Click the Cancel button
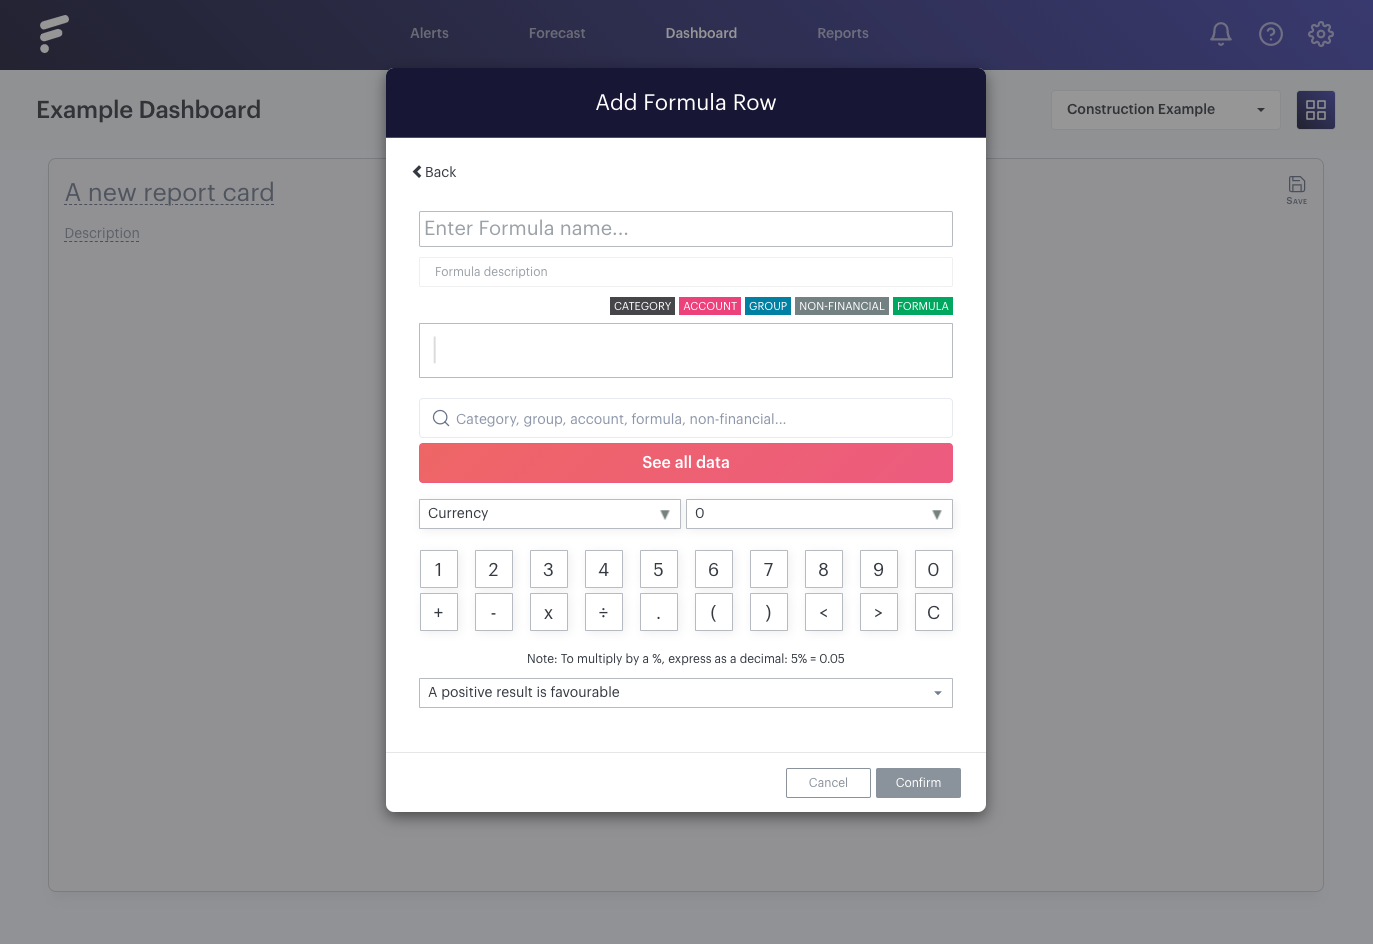The width and height of the screenshot is (1373, 944). pyautogui.click(x=828, y=783)
